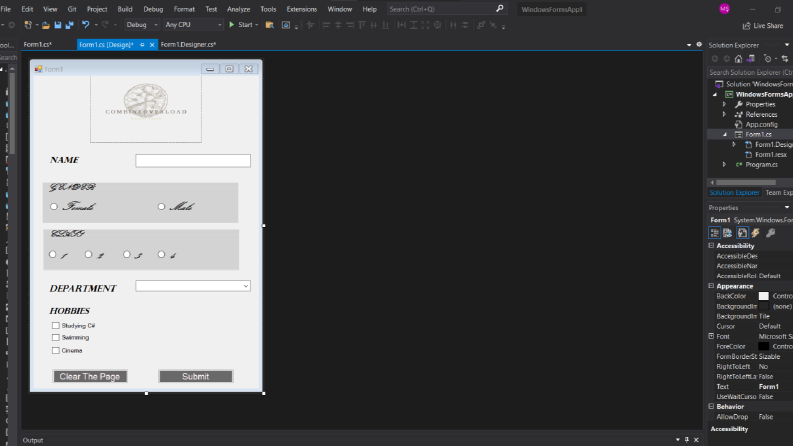
Task: Check the Swimming checkbox
Action: (x=56, y=337)
